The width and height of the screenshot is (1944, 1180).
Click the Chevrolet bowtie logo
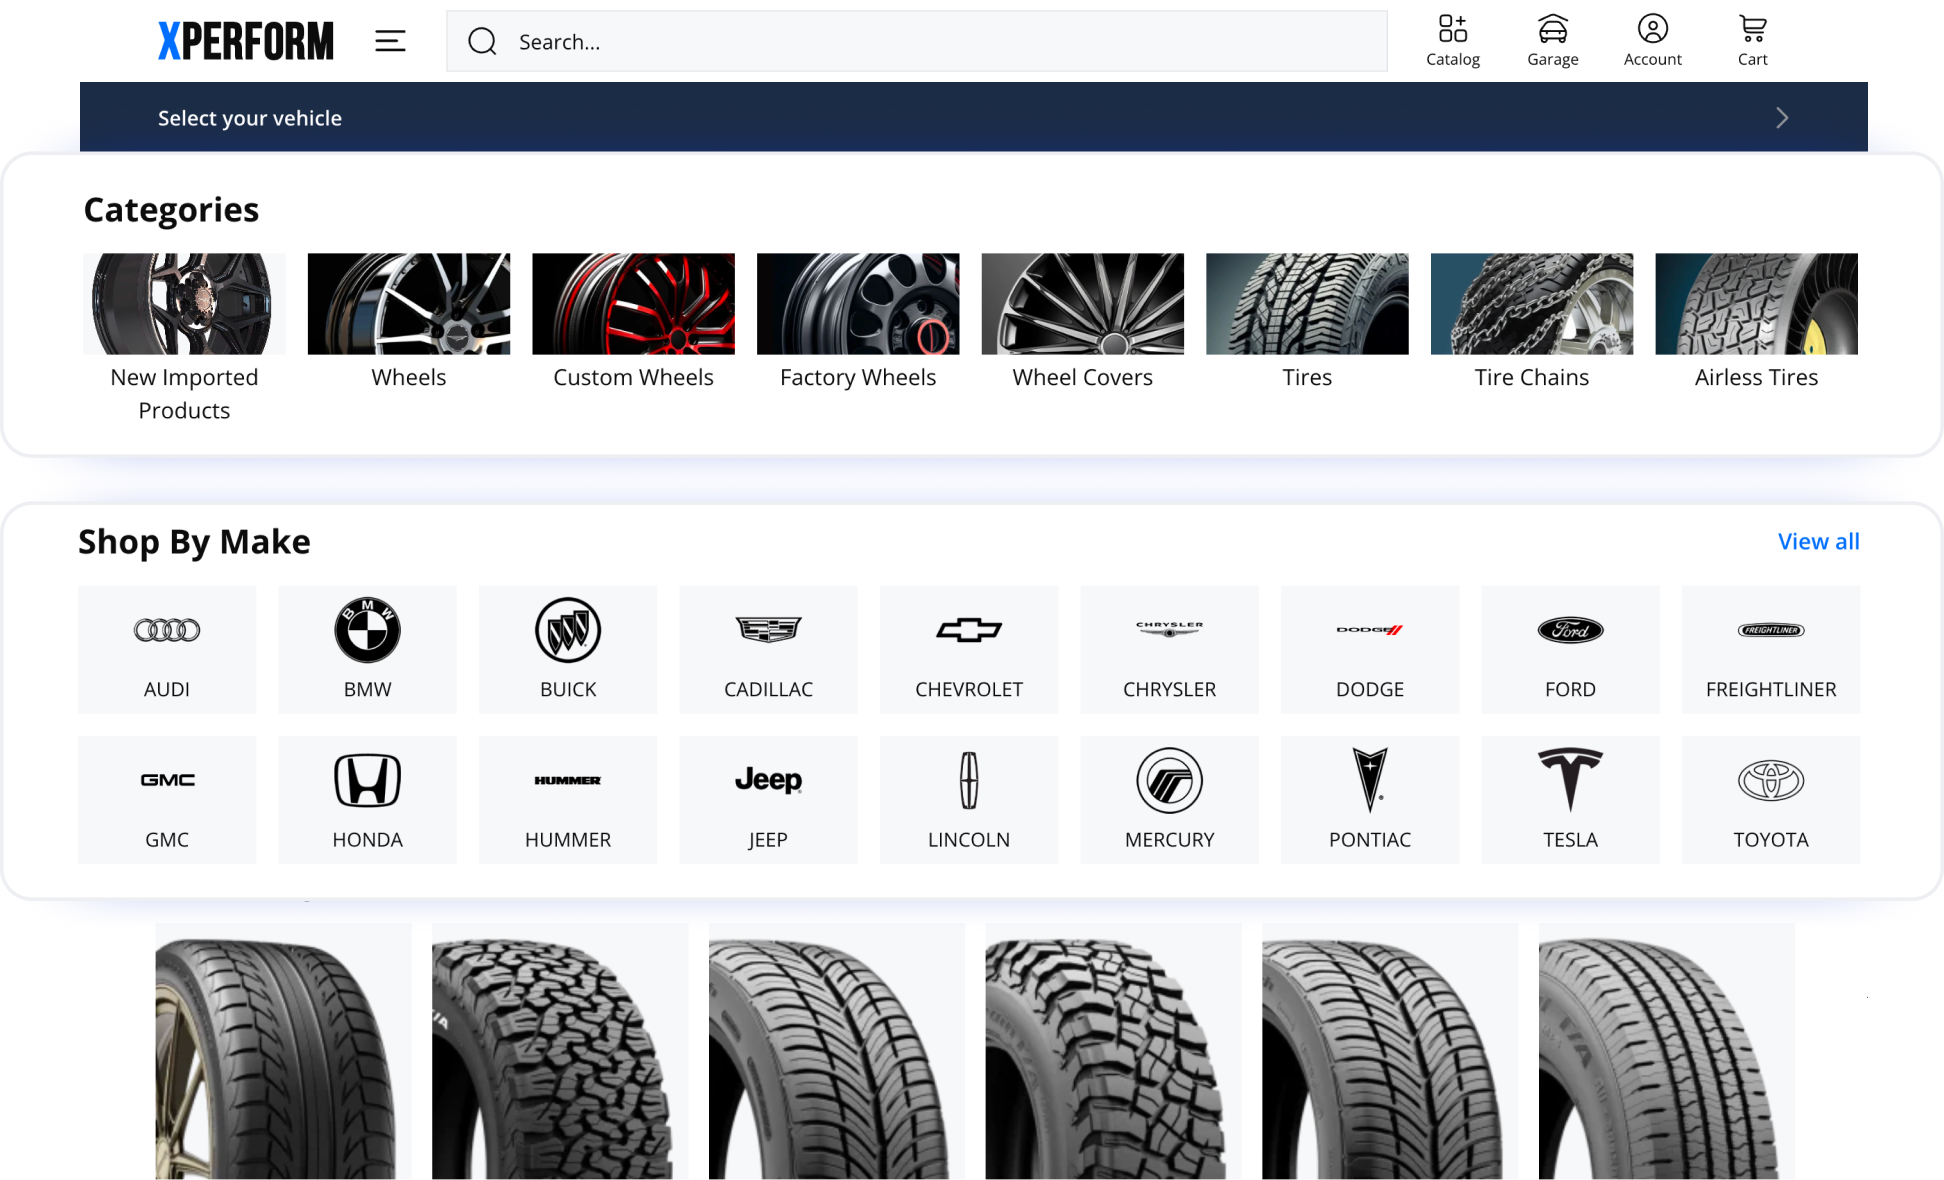(968, 630)
